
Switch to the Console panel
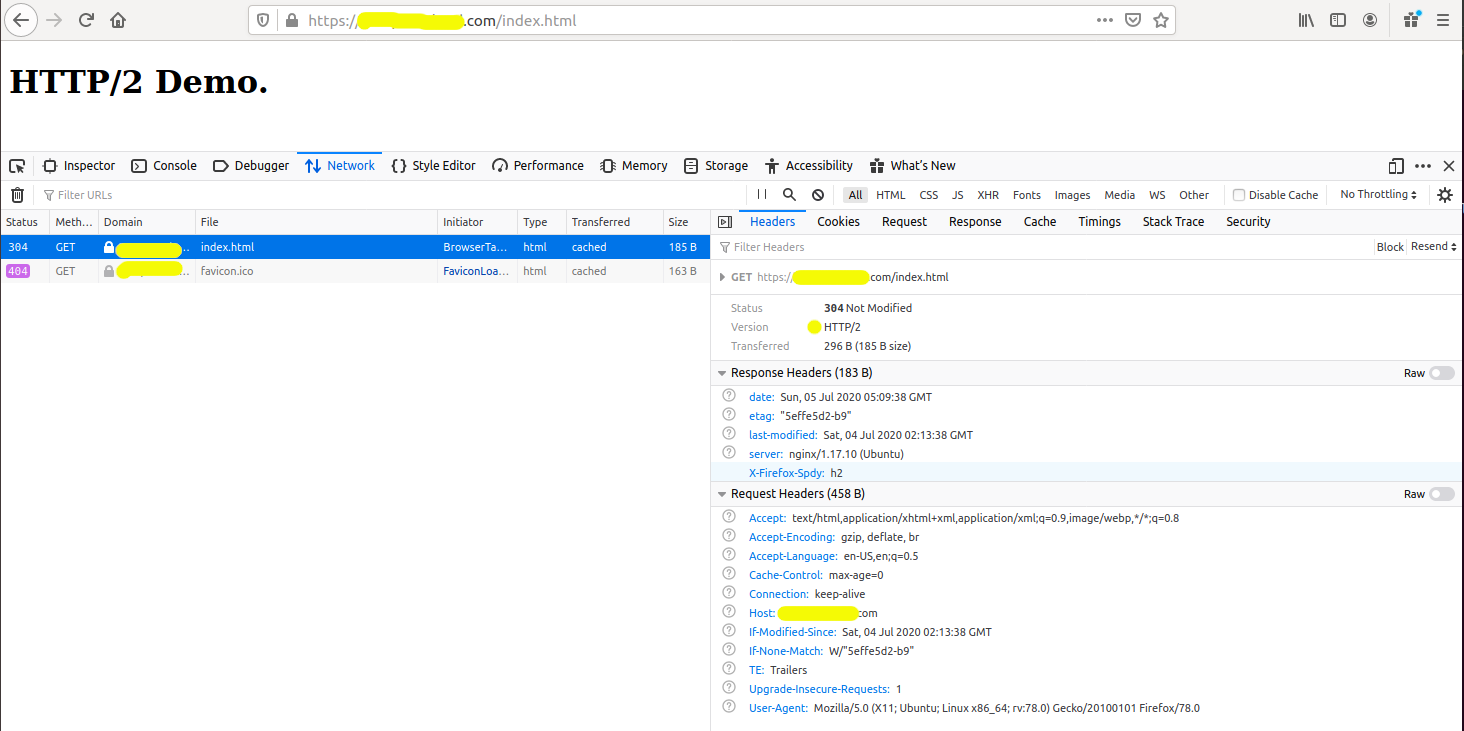click(164, 166)
